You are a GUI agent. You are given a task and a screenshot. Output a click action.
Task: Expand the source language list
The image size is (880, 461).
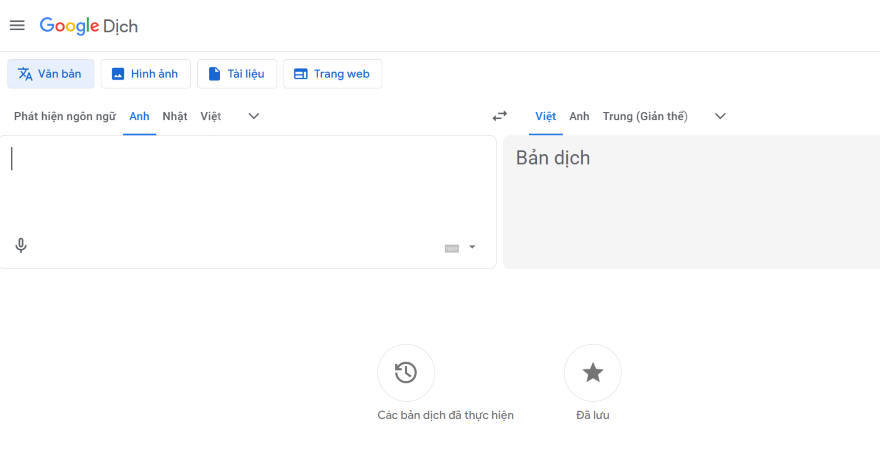click(254, 116)
